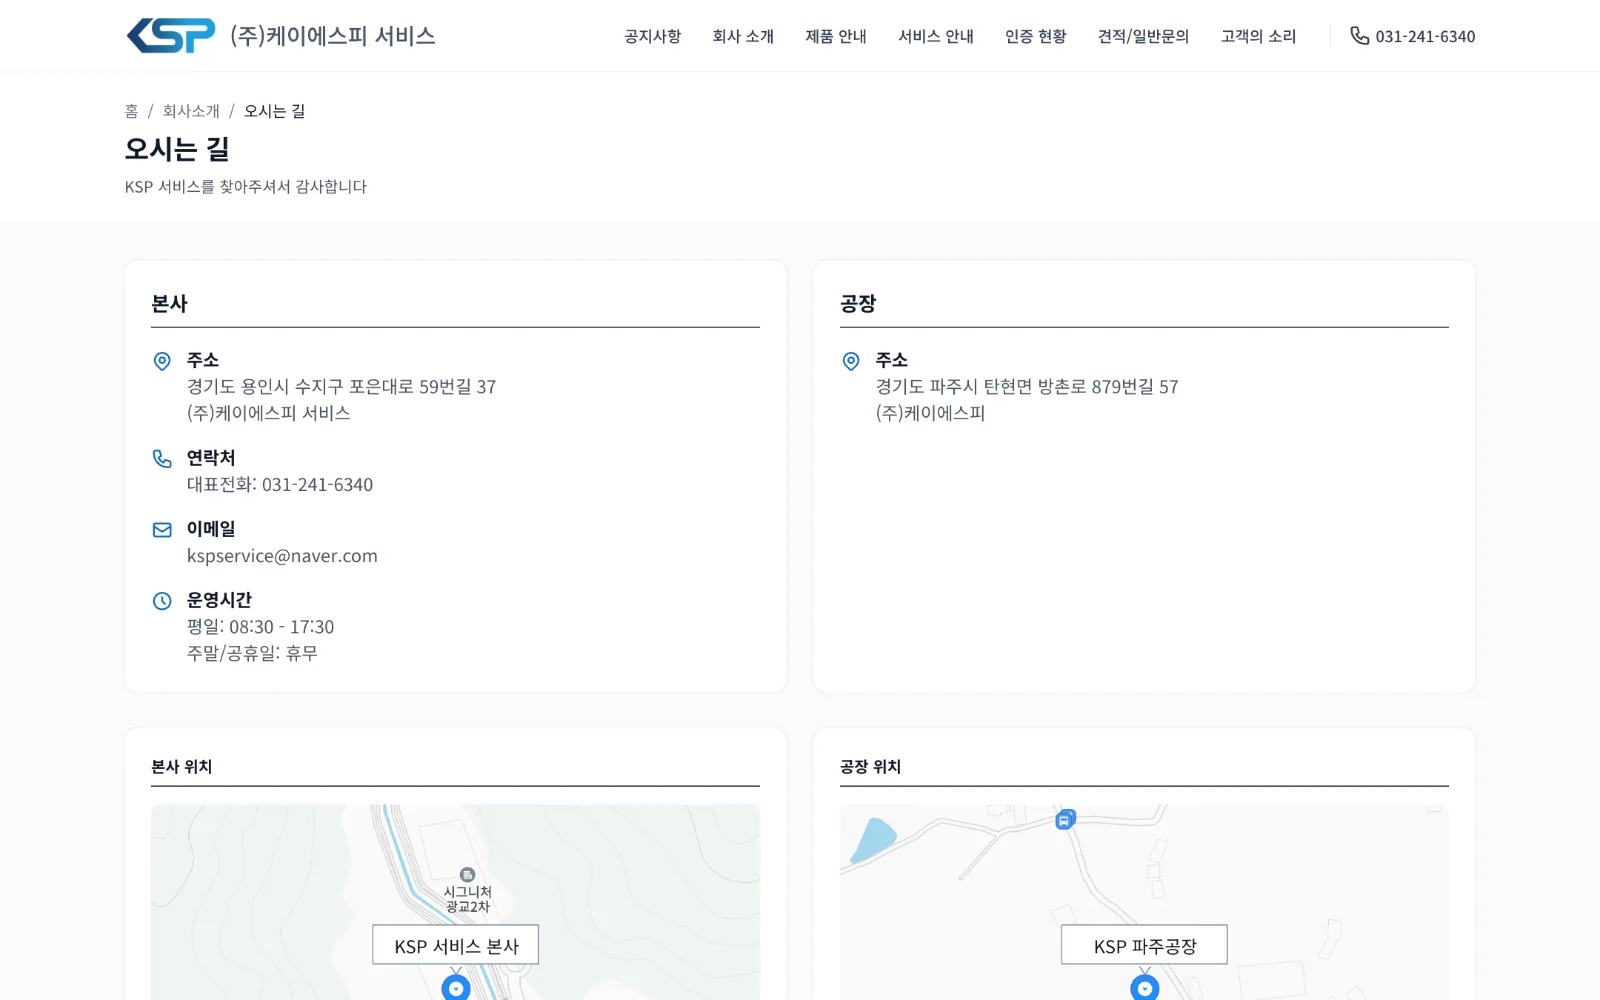
Task: Click the 회사소개 breadcrumb link
Action: coord(191,111)
